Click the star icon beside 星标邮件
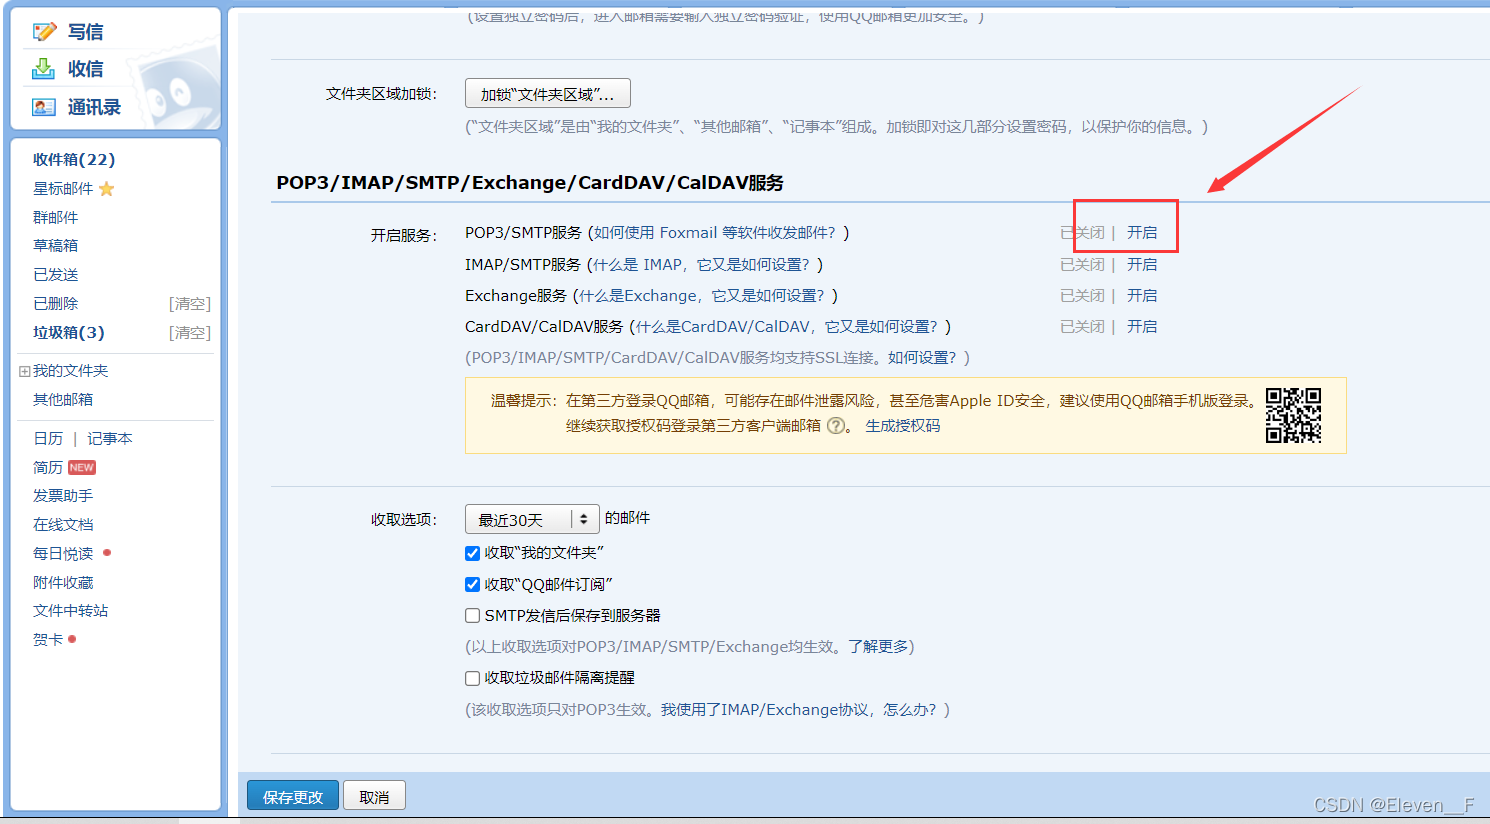Image resolution: width=1490 pixels, height=824 pixels. pos(107,189)
